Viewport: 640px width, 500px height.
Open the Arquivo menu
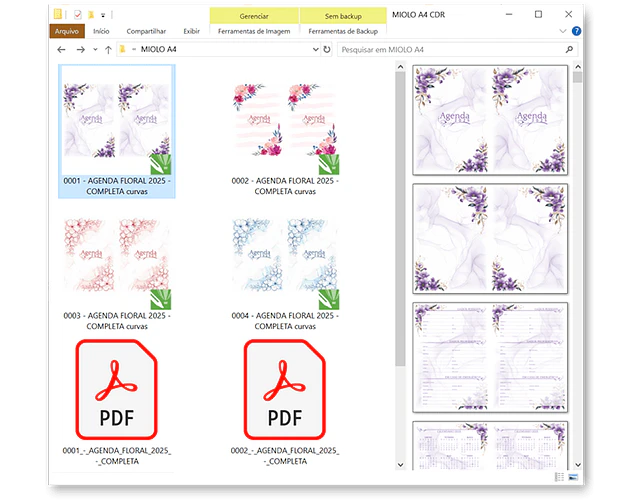point(66,31)
